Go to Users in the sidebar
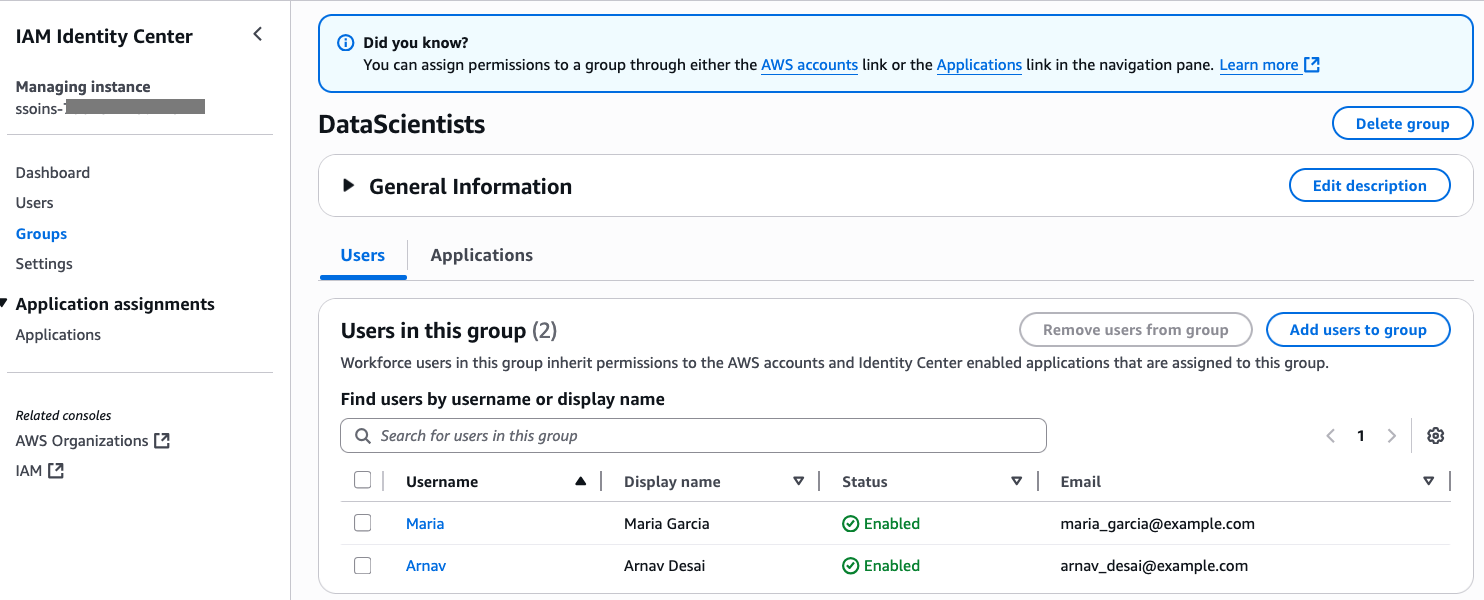 point(34,203)
